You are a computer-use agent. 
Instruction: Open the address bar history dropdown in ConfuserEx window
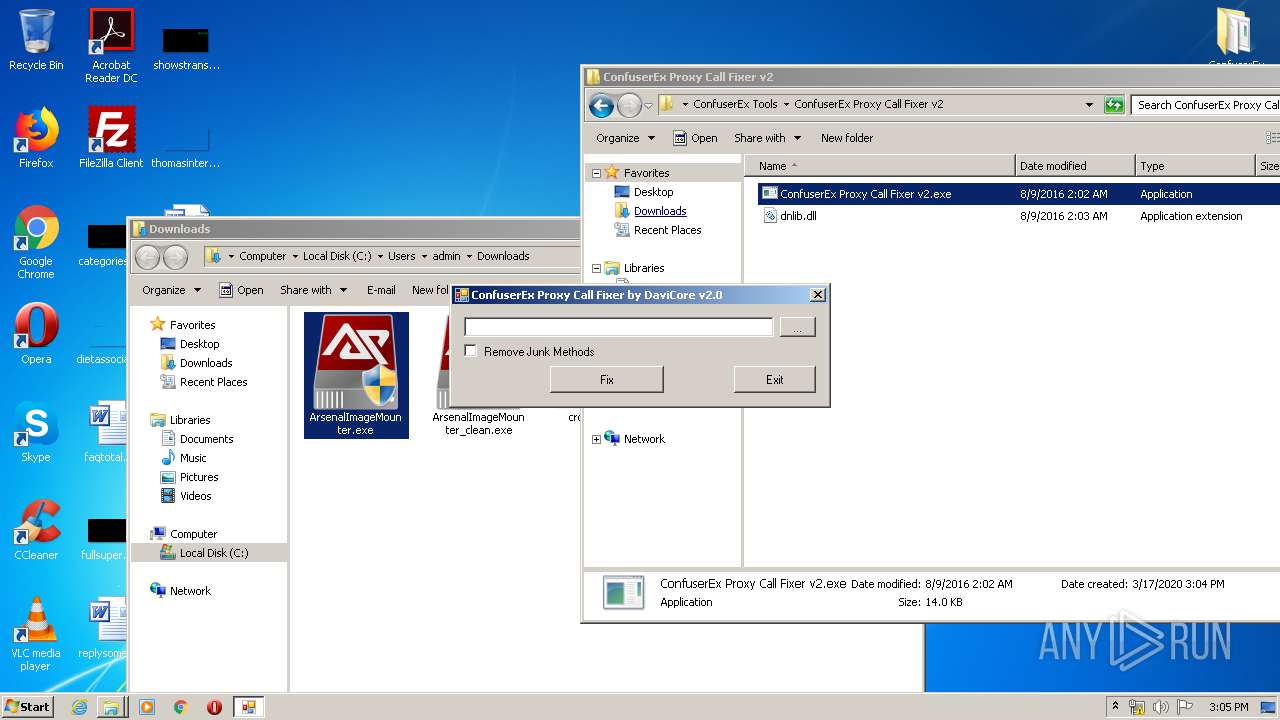(1089, 105)
